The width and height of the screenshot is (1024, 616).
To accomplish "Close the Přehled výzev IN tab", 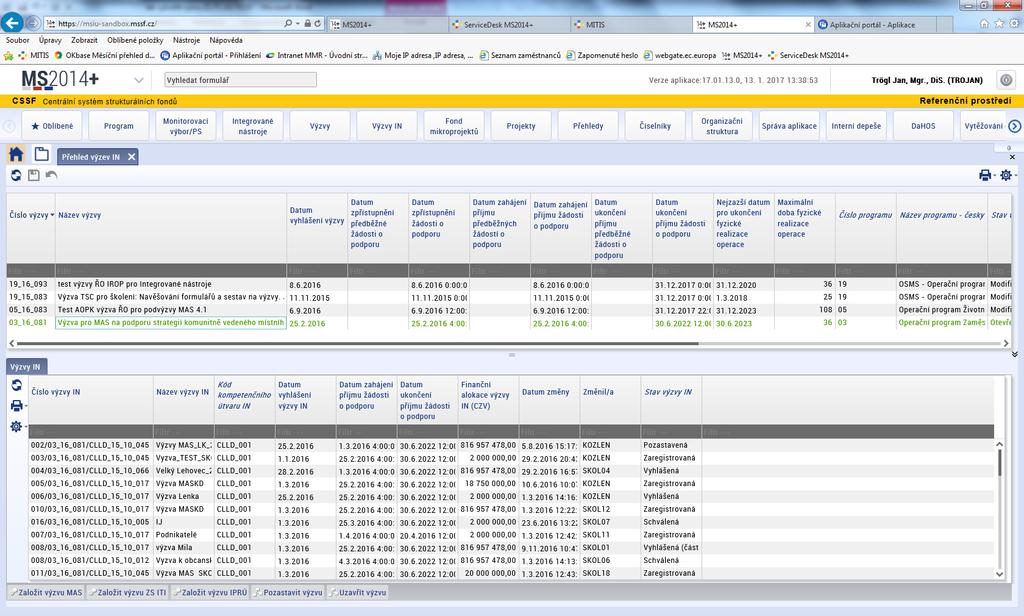I will tap(131, 157).
